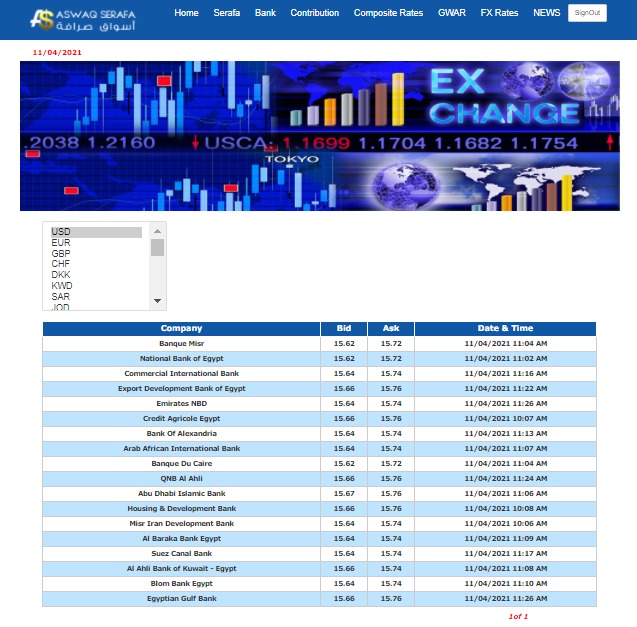Select KWD in the currency list
Viewport: 637px width, 627px height.
[x=96, y=286]
